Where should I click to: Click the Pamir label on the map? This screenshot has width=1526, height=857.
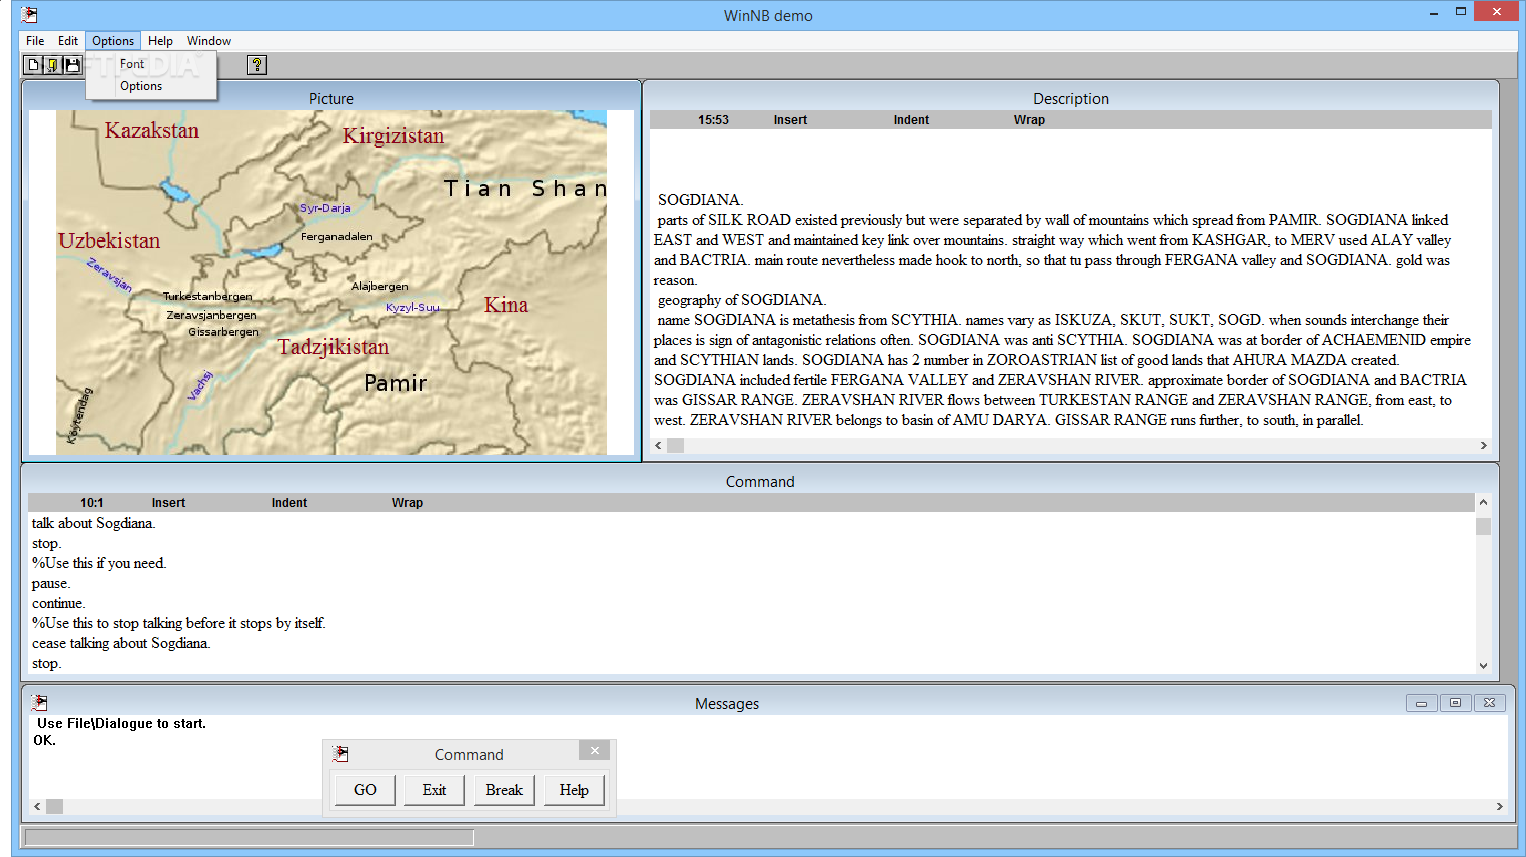(x=396, y=383)
